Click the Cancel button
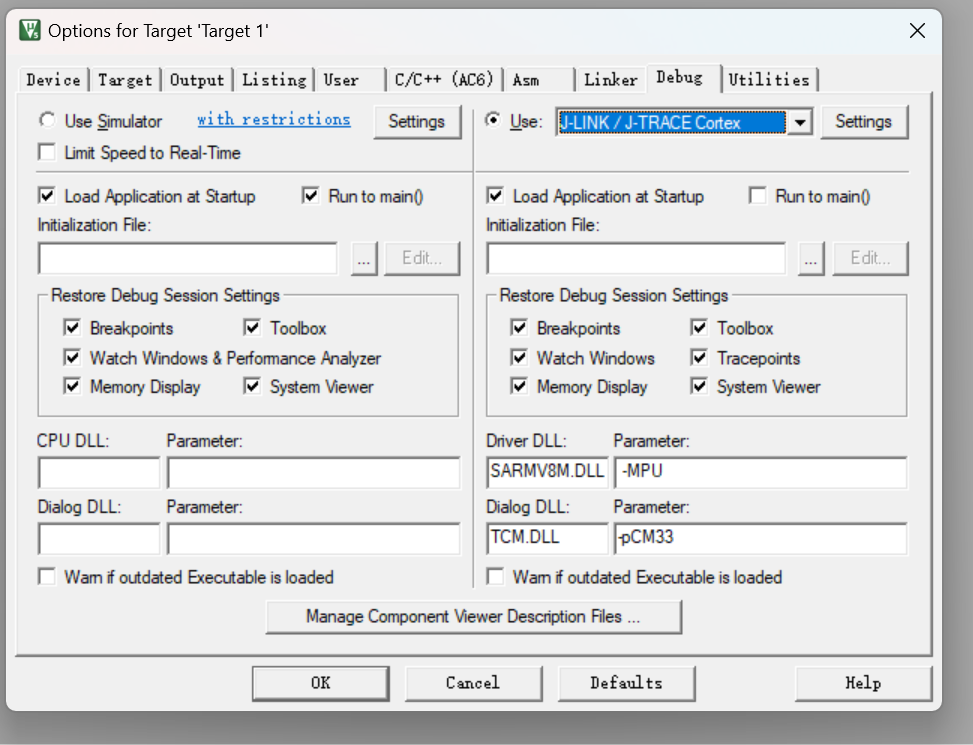Image resolution: width=973 pixels, height=745 pixels. click(473, 683)
